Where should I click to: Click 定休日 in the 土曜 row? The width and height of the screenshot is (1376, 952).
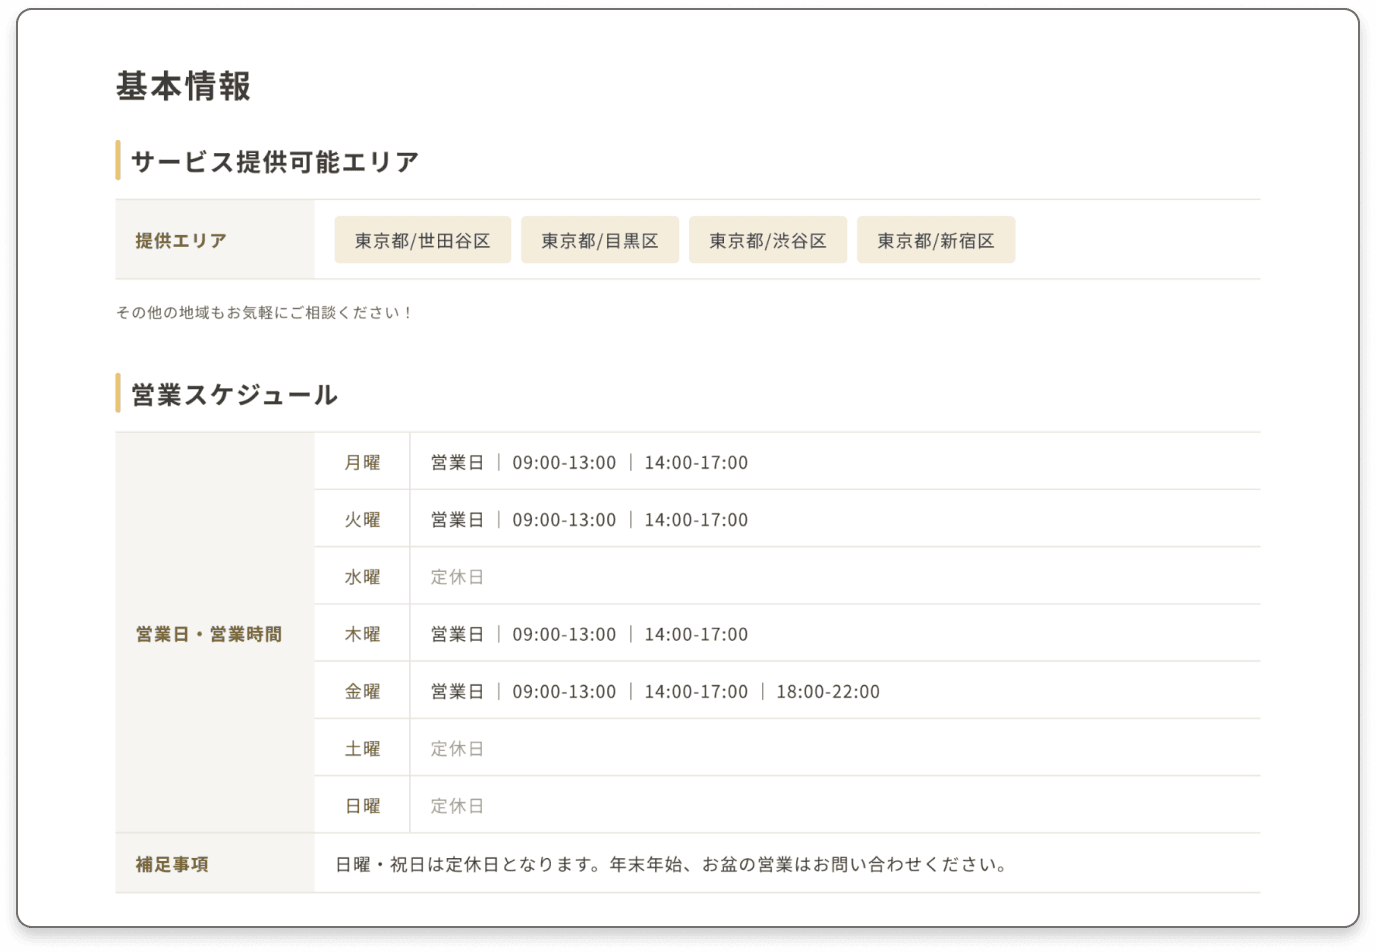tap(457, 748)
